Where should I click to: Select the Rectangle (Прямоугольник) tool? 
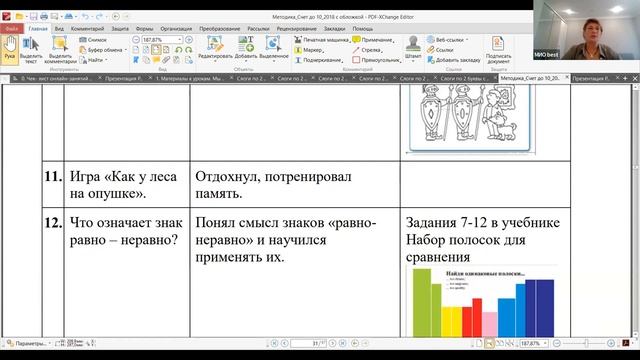pos(377,60)
